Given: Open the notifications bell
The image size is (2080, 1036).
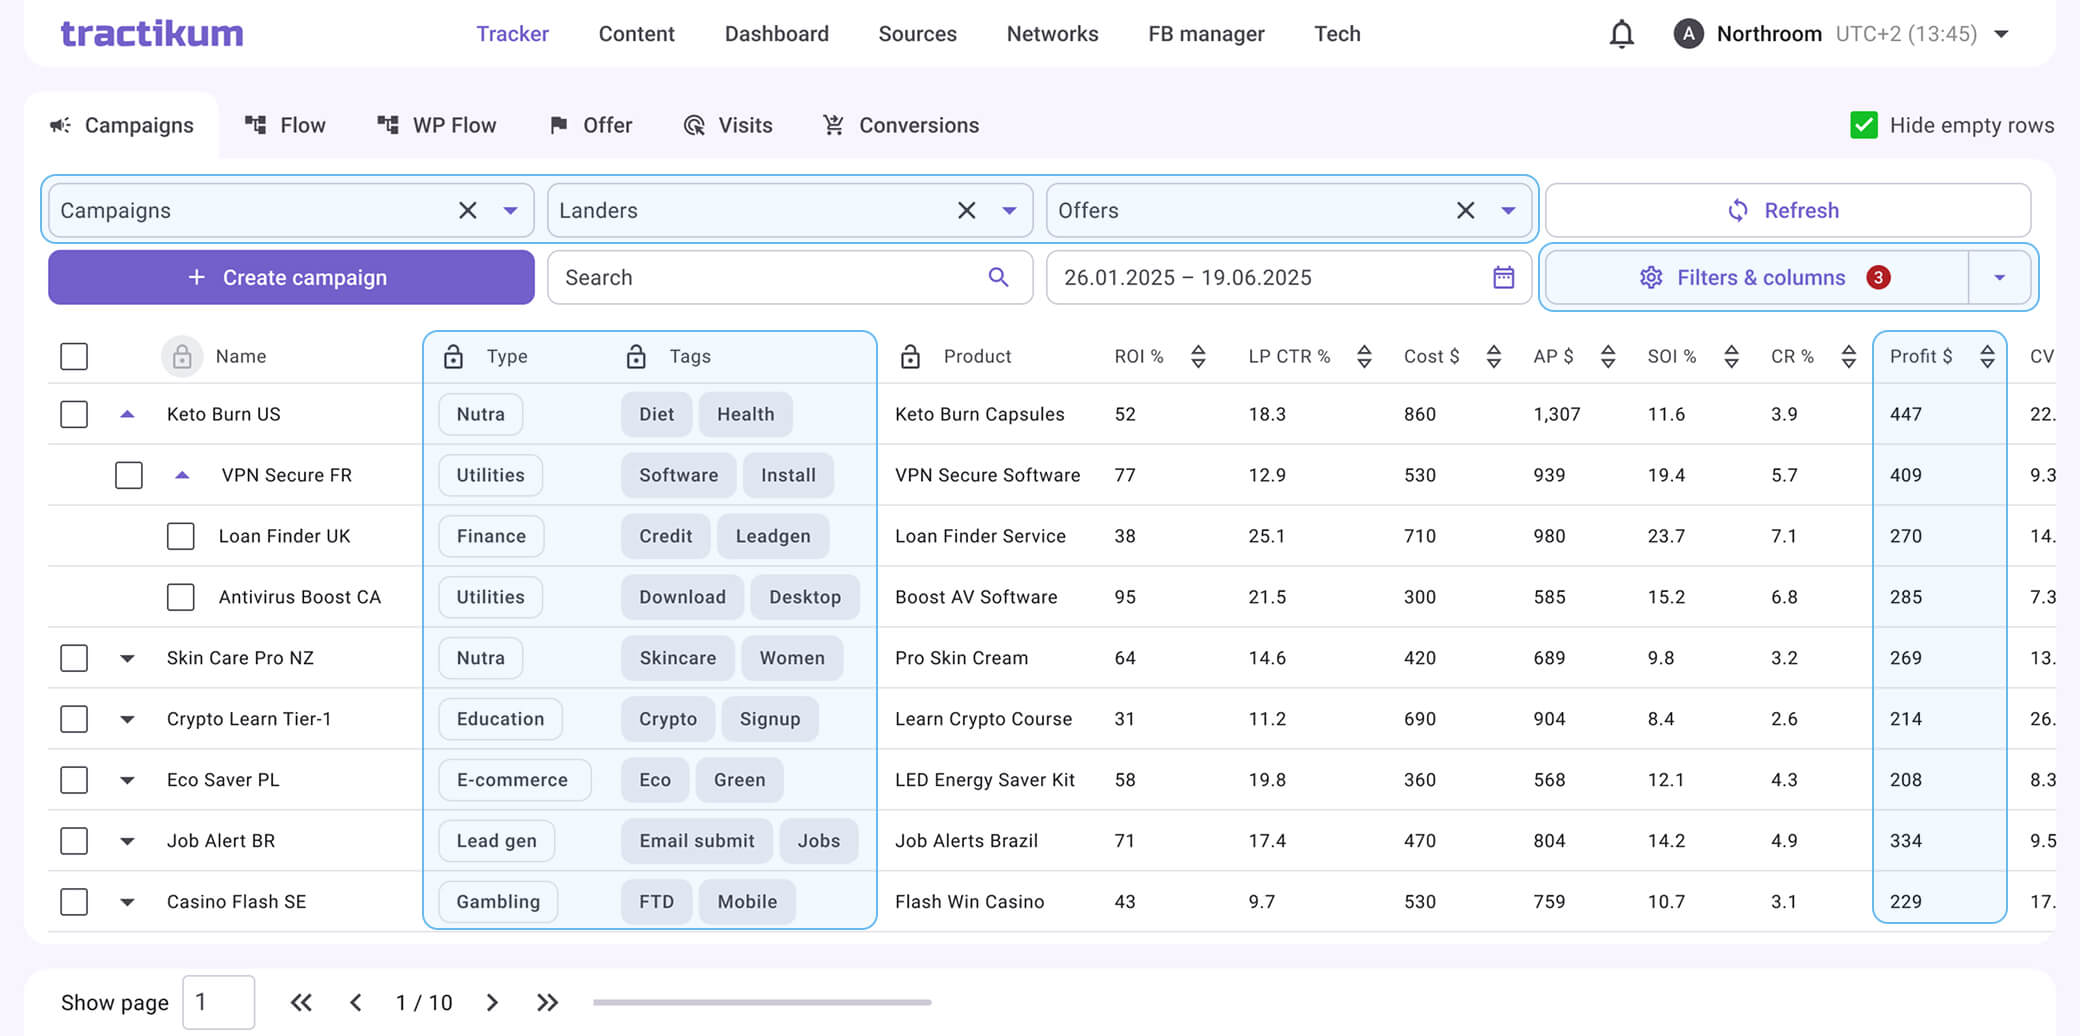Looking at the screenshot, I should coord(1621,35).
